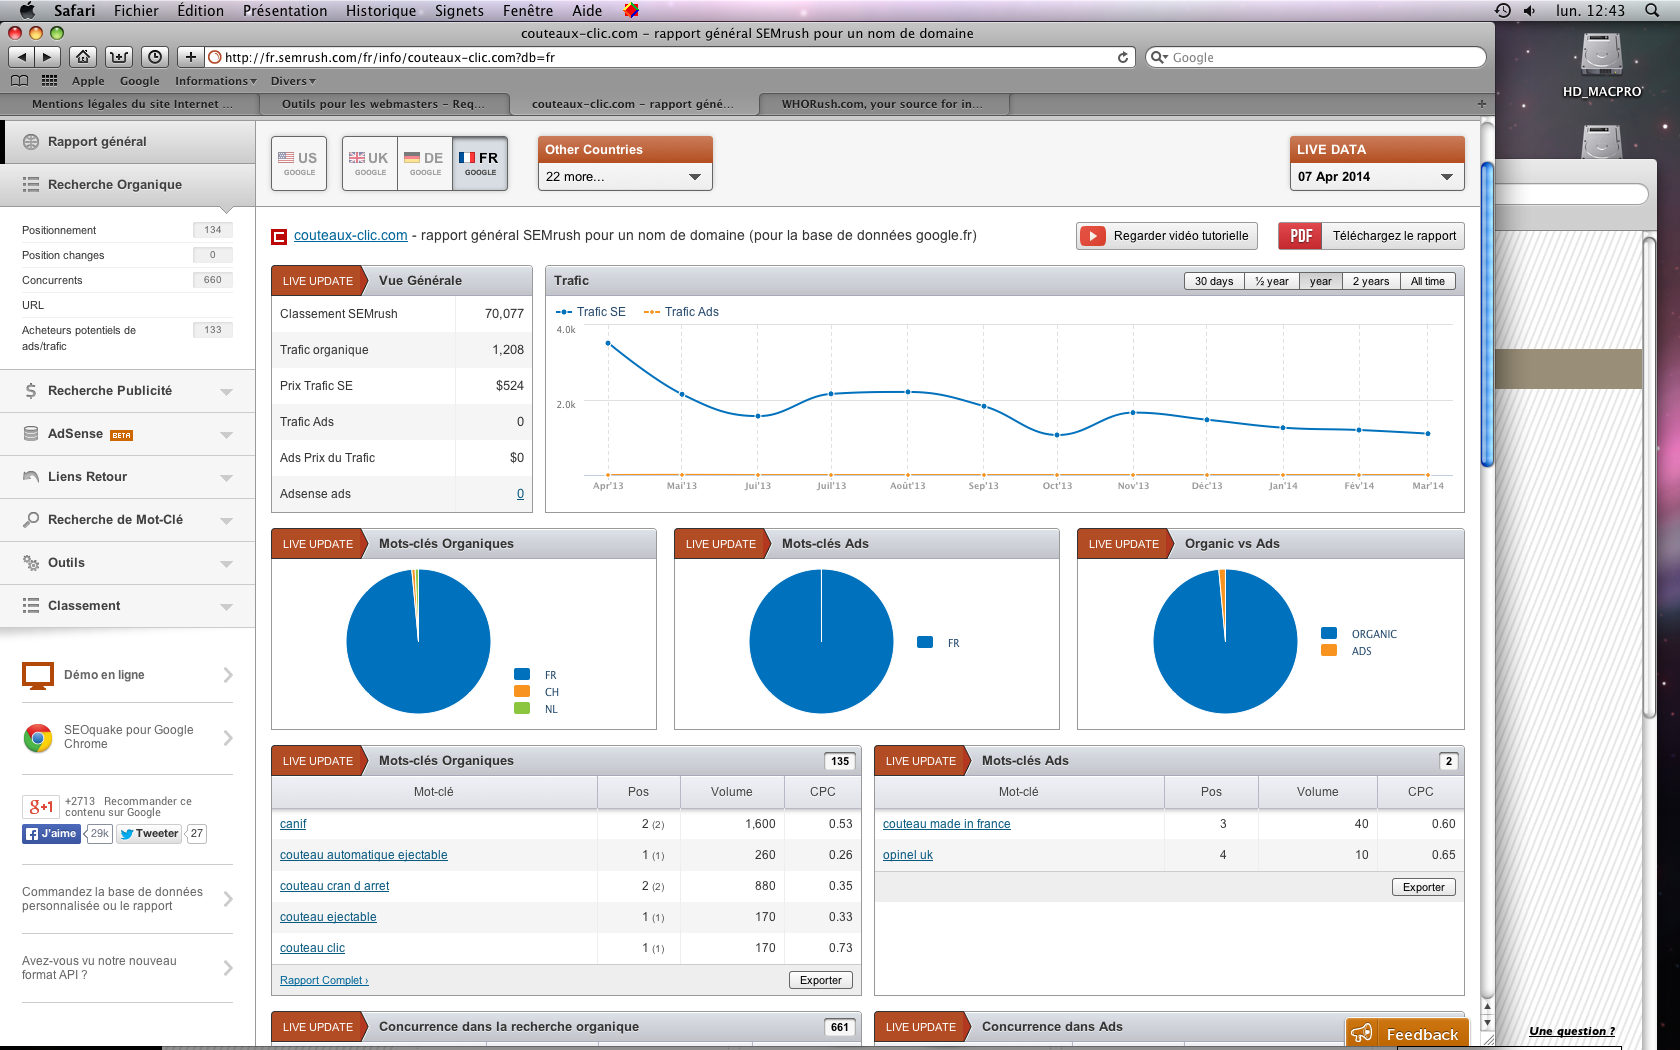The height and width of the screenshot is (1050, 1680).
Task: Open the Safari Top Sites grid icon
Action: (x=49, y=81)
